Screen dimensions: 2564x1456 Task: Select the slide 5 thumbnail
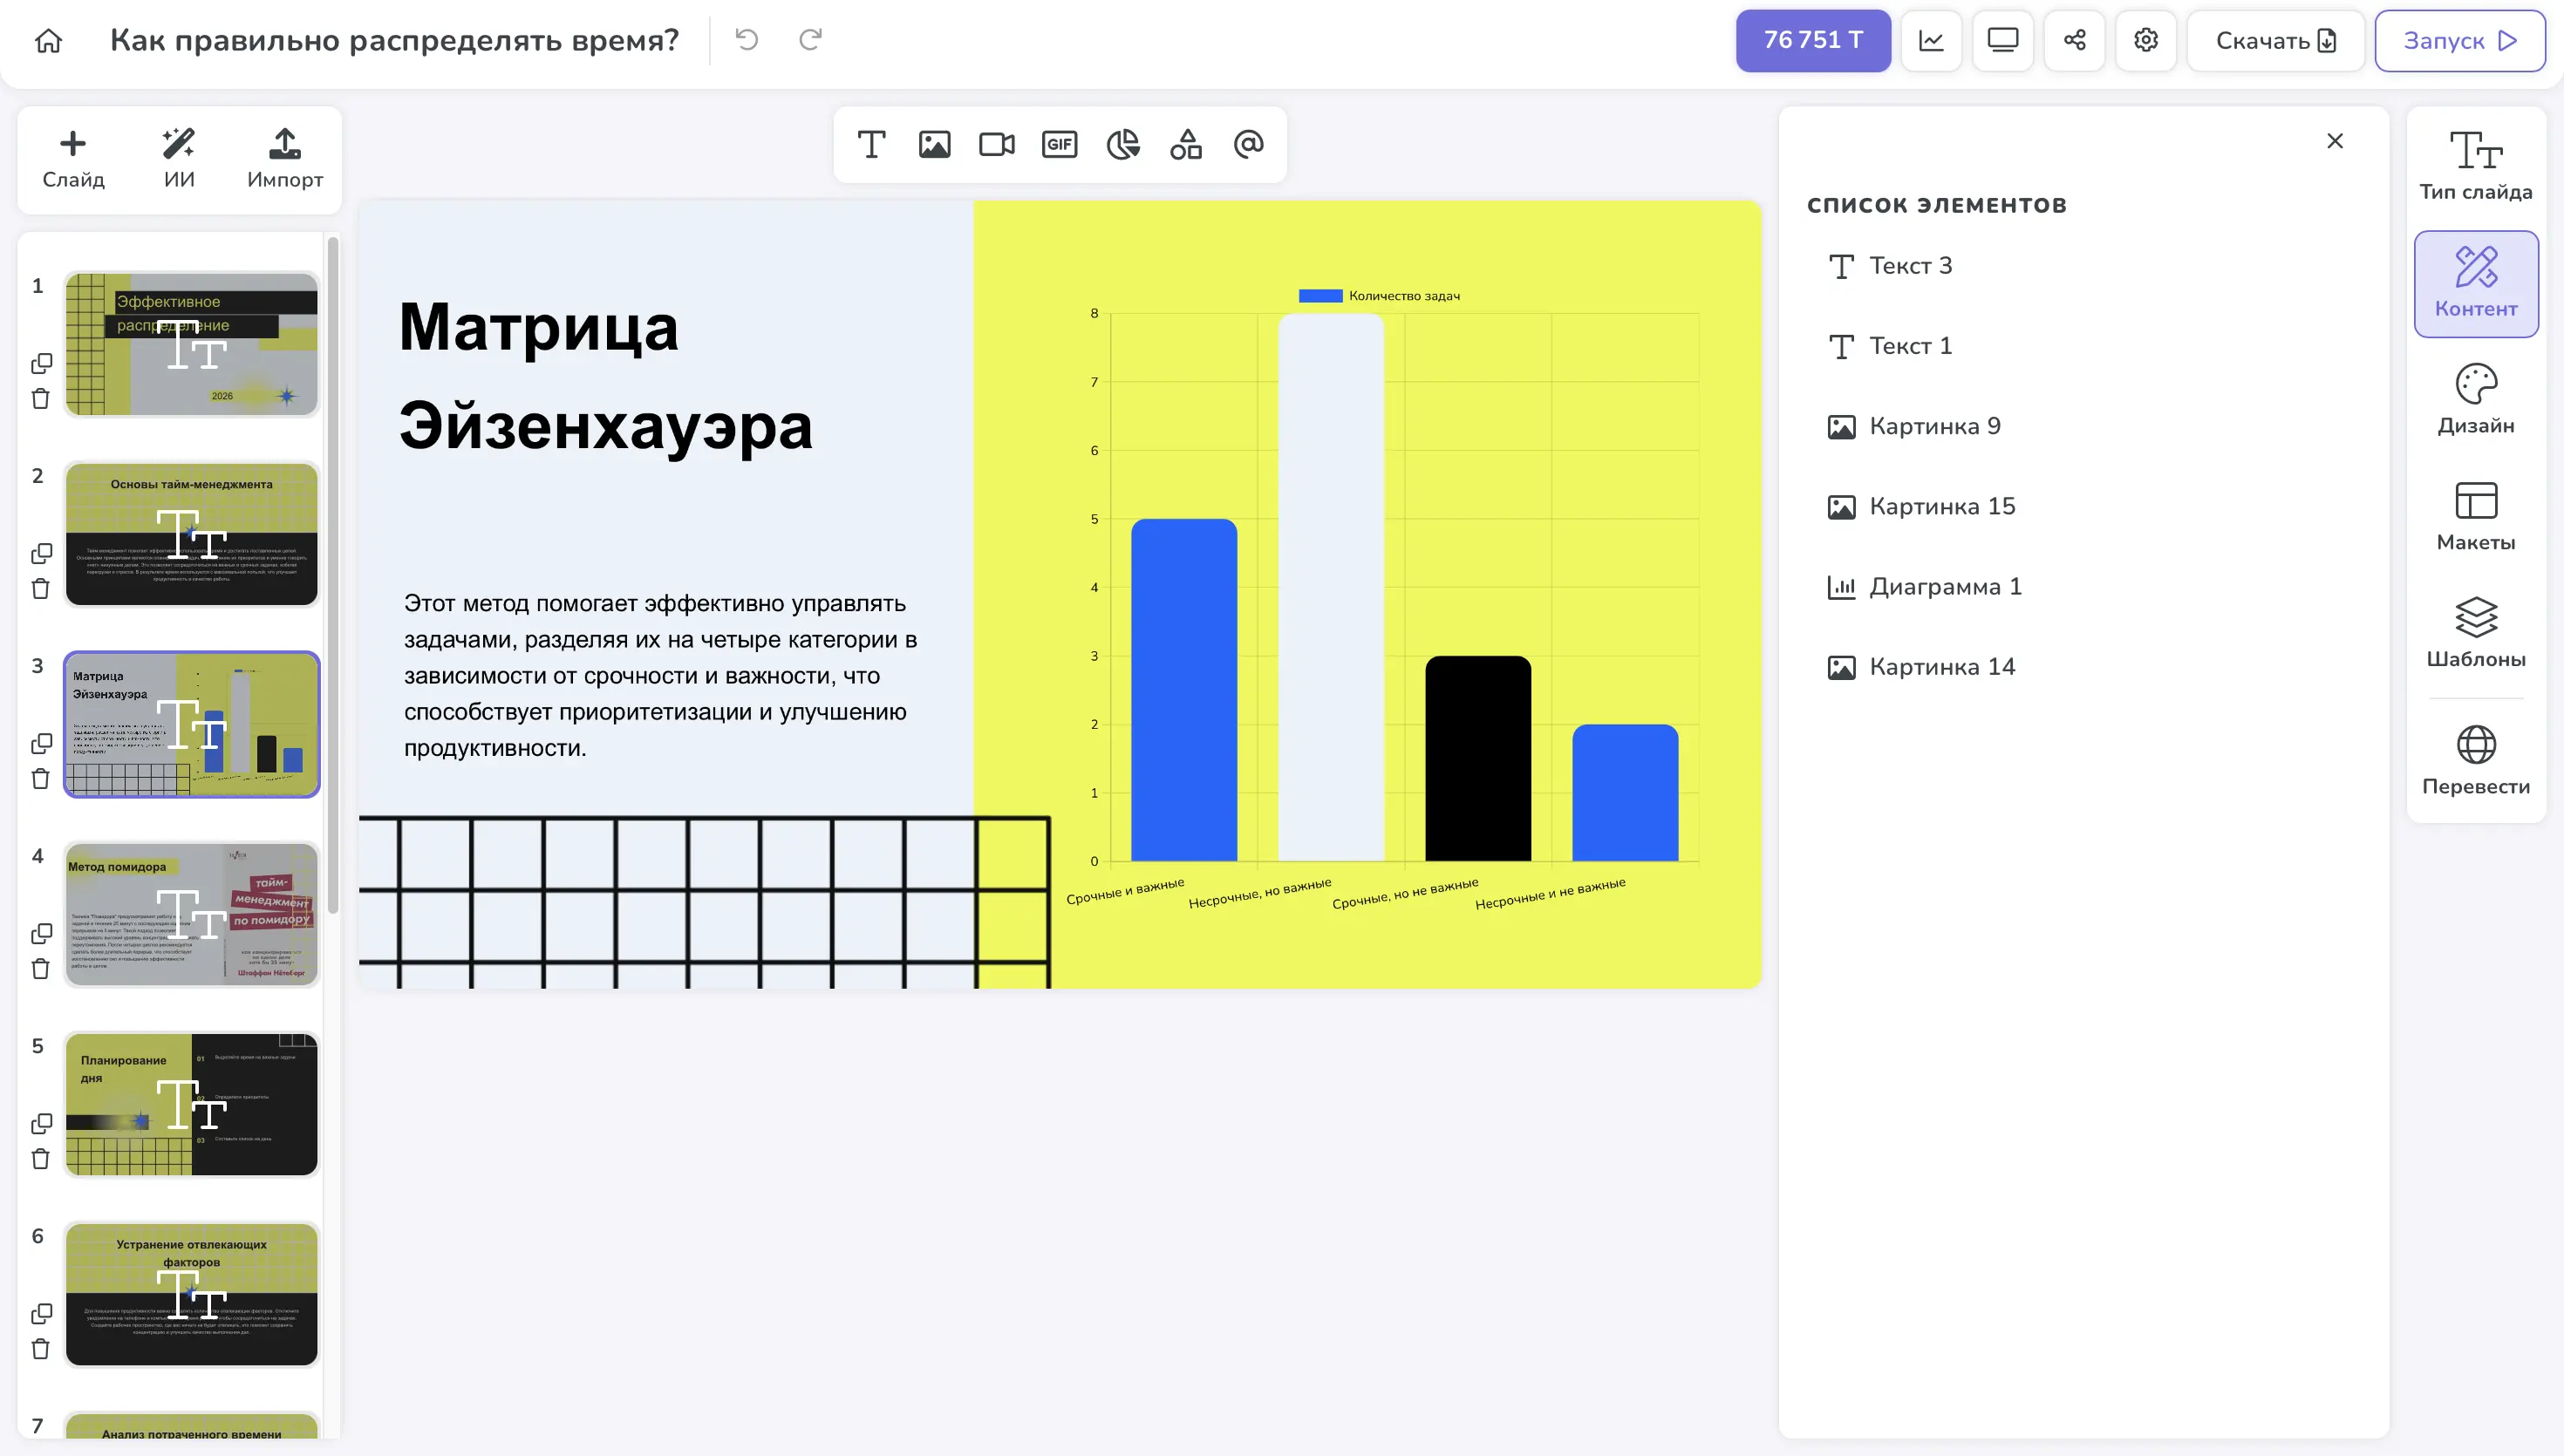192,1104
